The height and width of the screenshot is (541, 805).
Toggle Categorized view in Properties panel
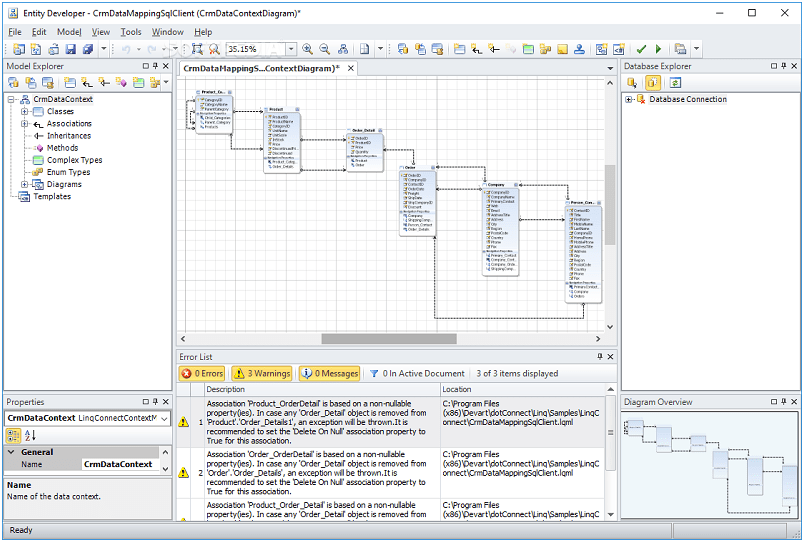[x=13, y=436]
